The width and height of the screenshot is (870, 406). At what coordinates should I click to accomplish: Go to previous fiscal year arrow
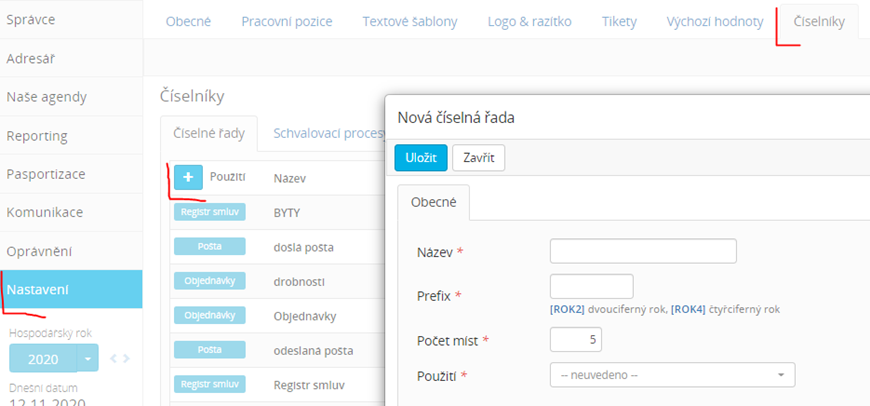[113, 358]
